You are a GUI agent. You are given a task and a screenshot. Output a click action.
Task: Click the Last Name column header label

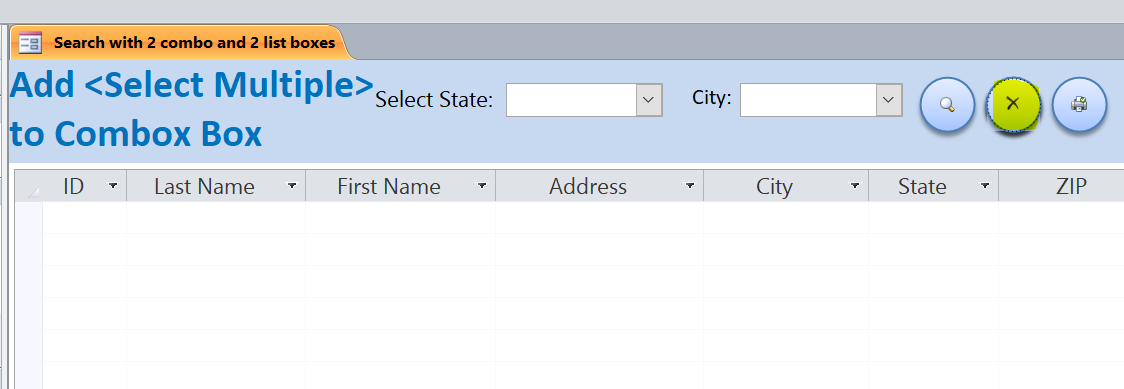point(204,187)
